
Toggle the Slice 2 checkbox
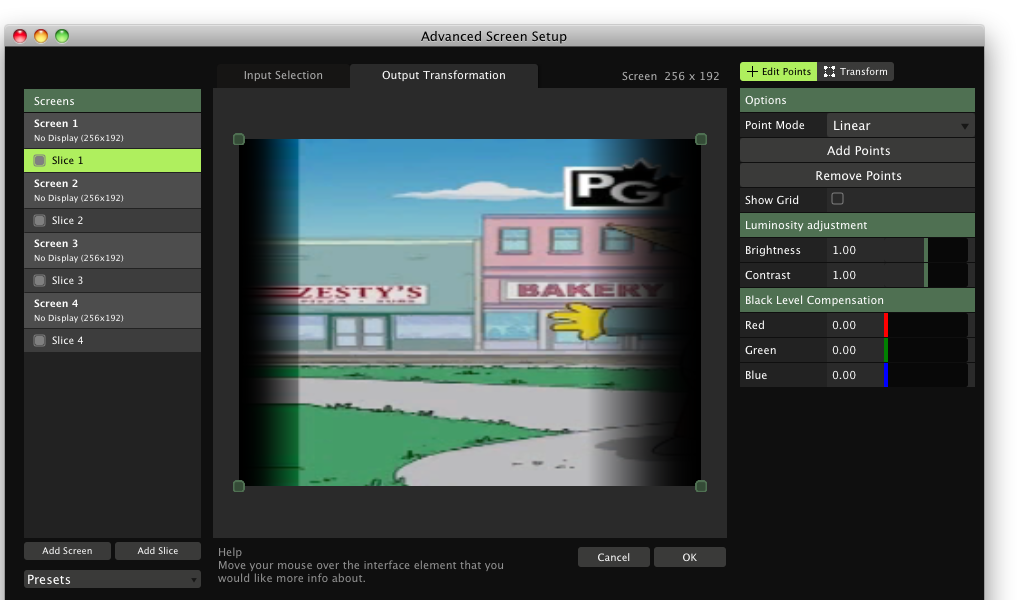40,221
